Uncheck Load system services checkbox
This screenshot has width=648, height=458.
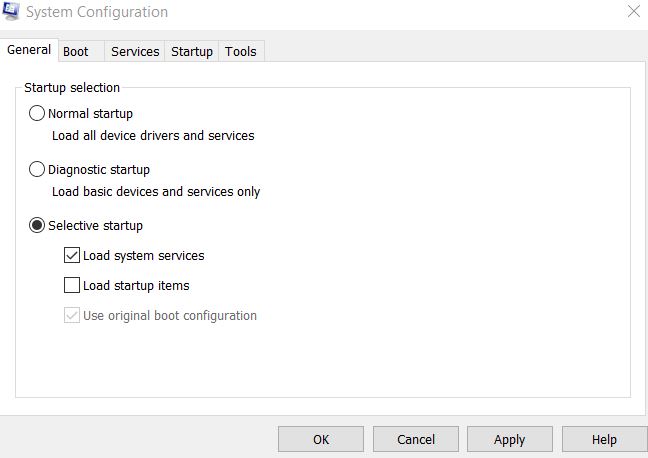point(72,255)
